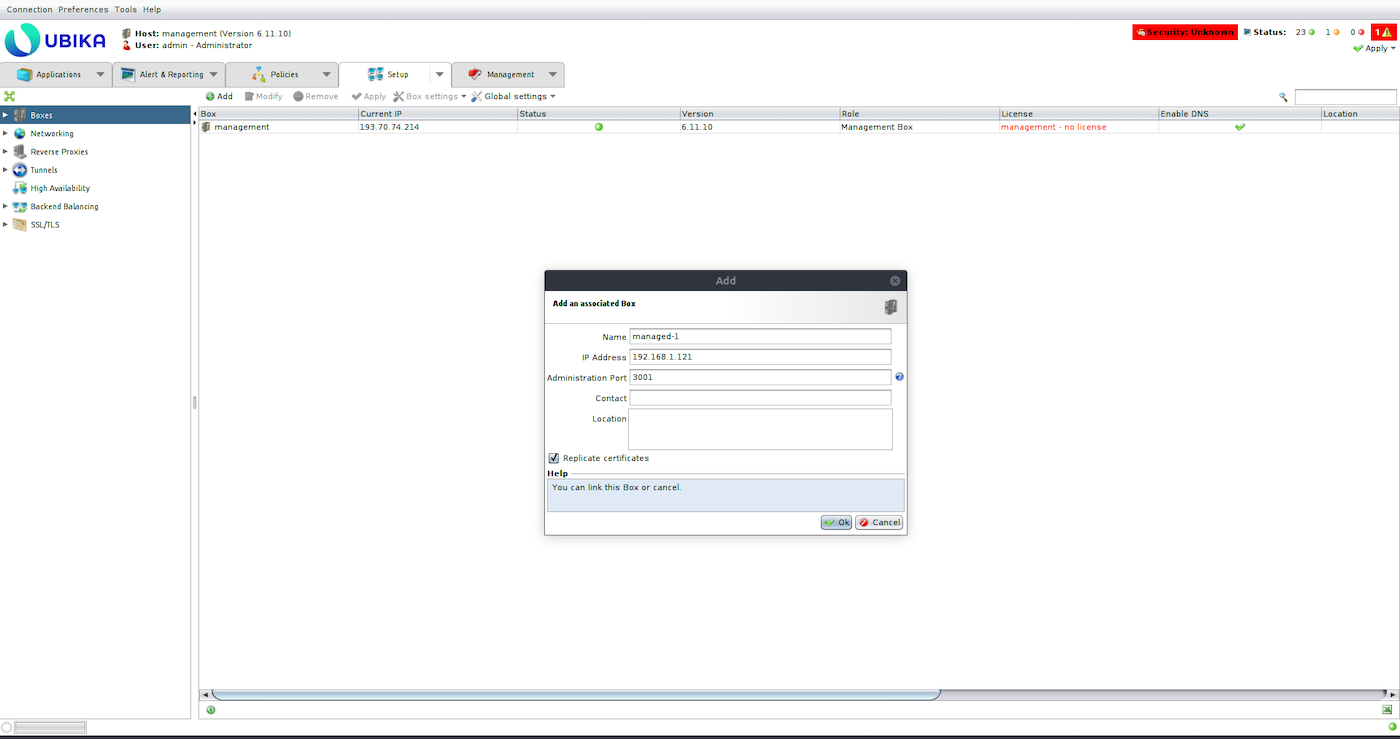Click the green refresh icon at bottom left
This screenshot has width=1400, height=739.
click(211, 710)
